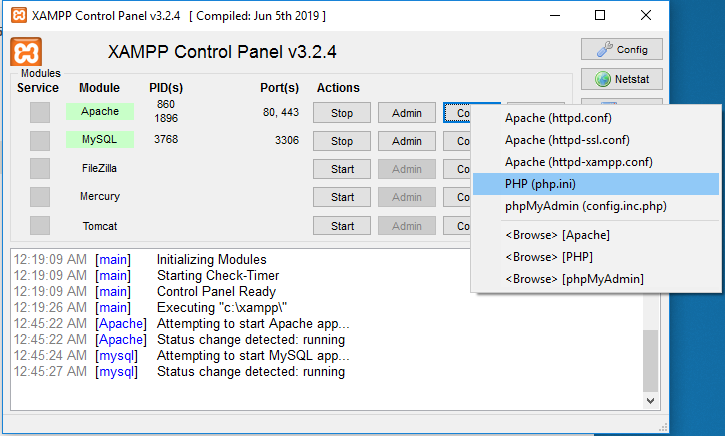Click the XAMPP title bar icon

(x=19, y=15)
